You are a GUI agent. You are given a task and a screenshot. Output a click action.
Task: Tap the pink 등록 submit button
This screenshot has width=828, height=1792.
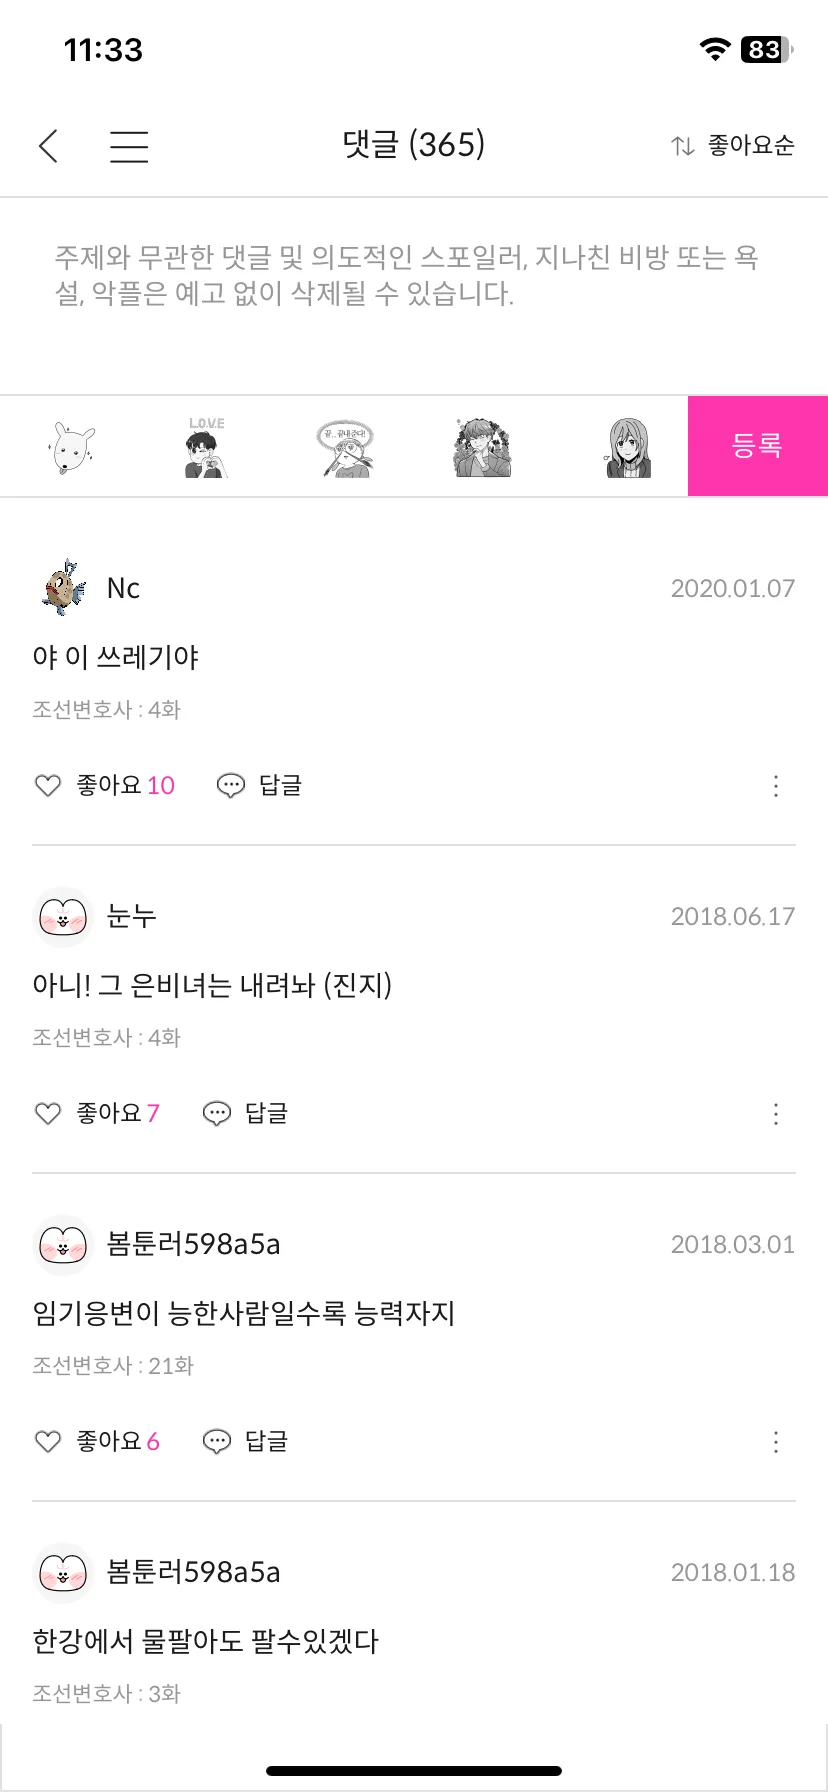pyautogui.click(x=758, y=446)
